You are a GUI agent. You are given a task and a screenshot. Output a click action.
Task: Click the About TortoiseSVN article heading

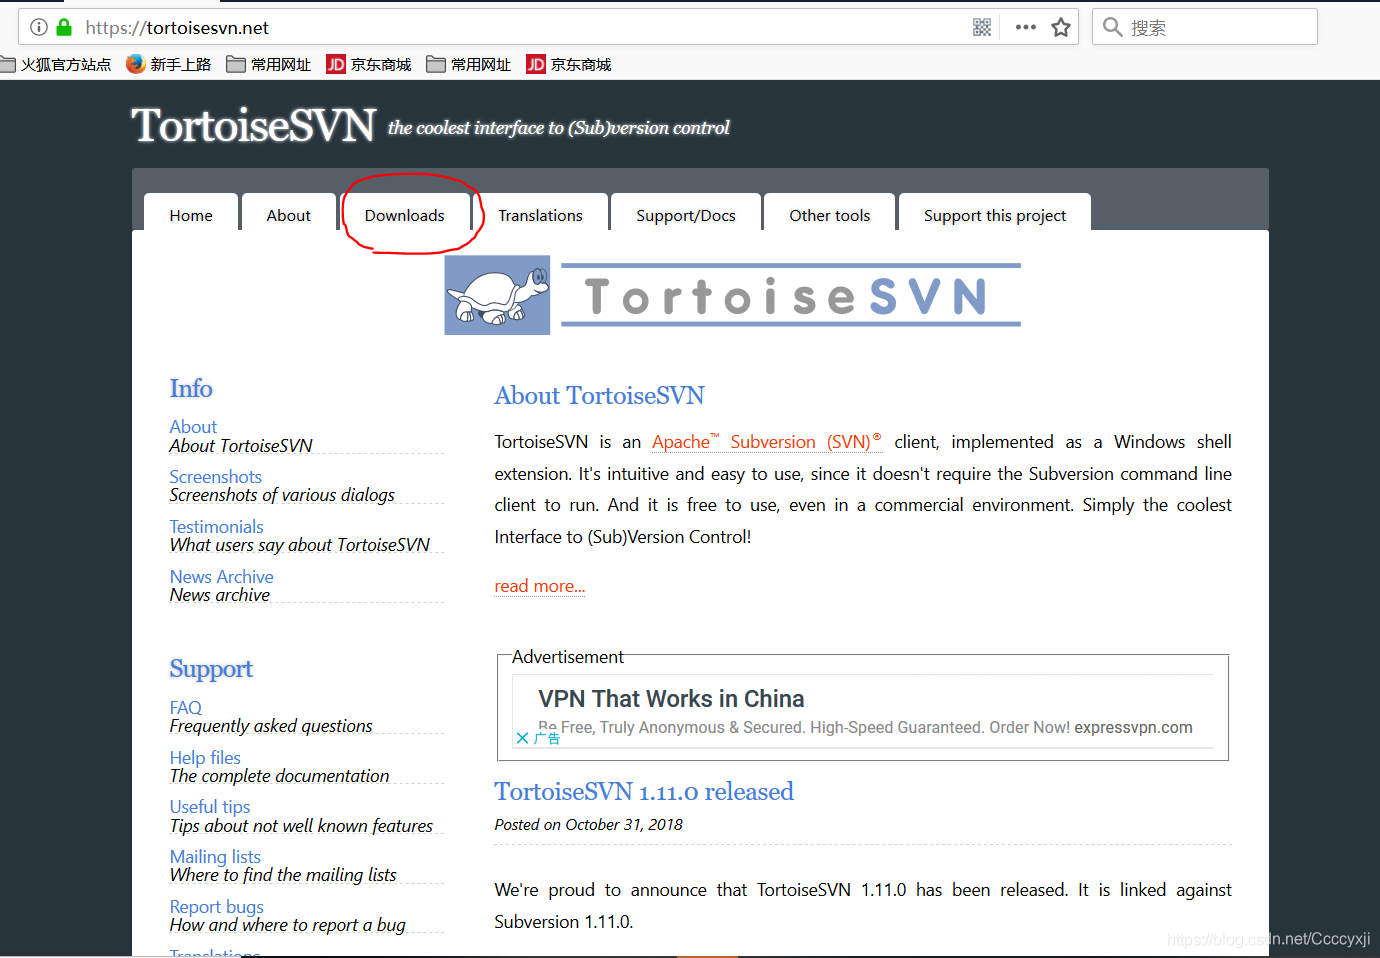click(x=599, y=396)
